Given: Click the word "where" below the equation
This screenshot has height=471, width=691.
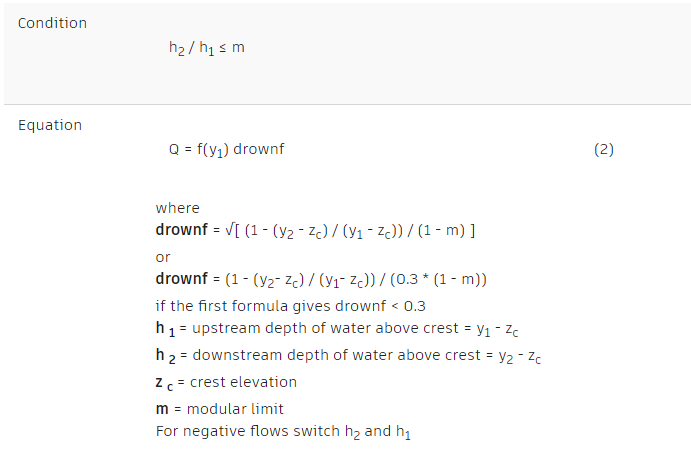Looking at the screenshot, I should [x=177, y=208].
